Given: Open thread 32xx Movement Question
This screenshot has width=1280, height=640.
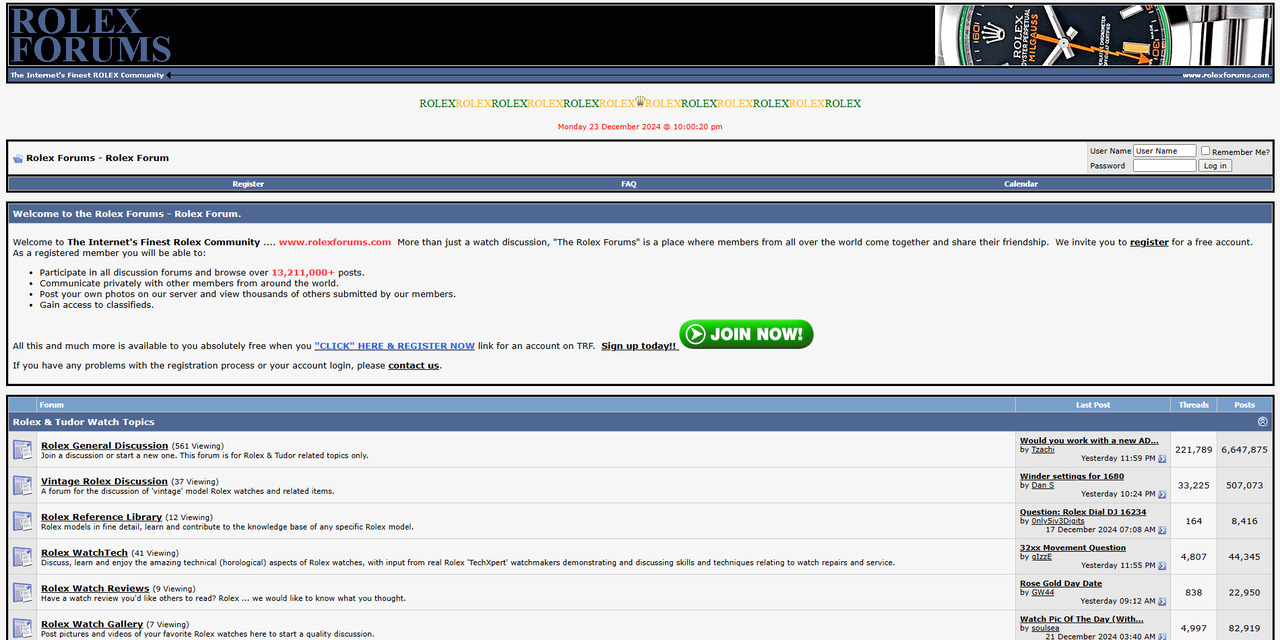Looking at the screenshot, I should pyautogui.click(x=1073, y=548).
